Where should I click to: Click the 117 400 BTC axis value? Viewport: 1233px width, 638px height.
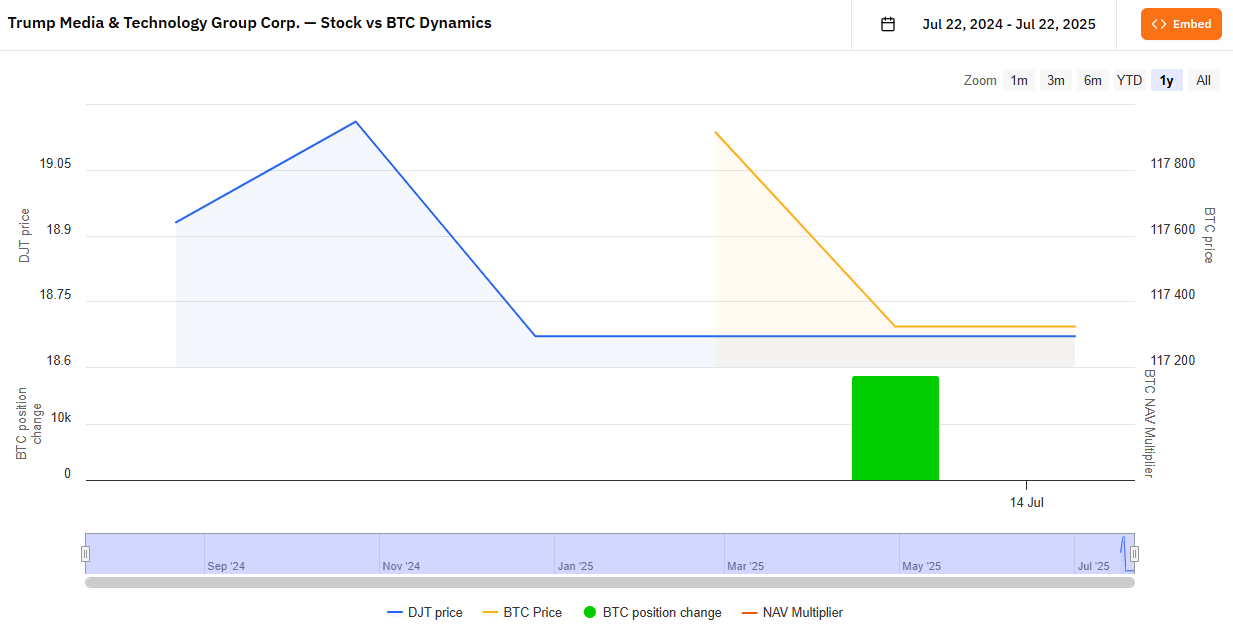point(1174,295)
